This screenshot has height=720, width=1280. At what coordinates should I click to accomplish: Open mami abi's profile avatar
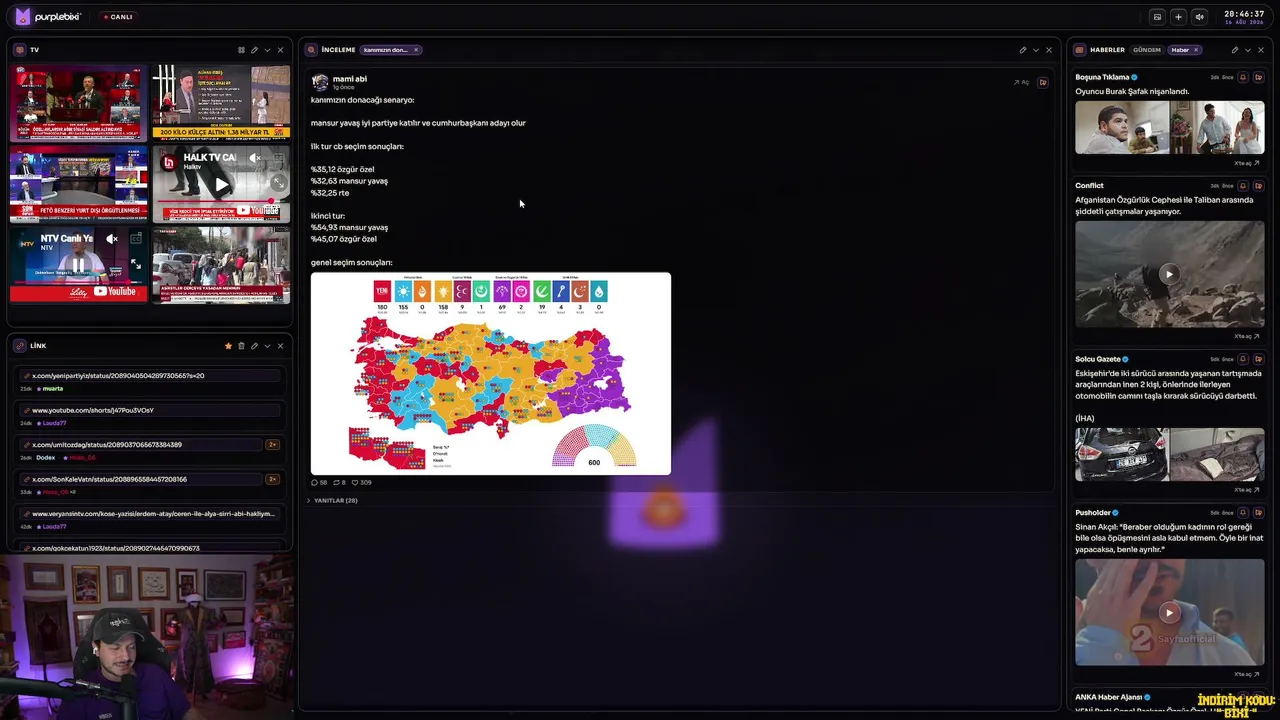[320, 83]
